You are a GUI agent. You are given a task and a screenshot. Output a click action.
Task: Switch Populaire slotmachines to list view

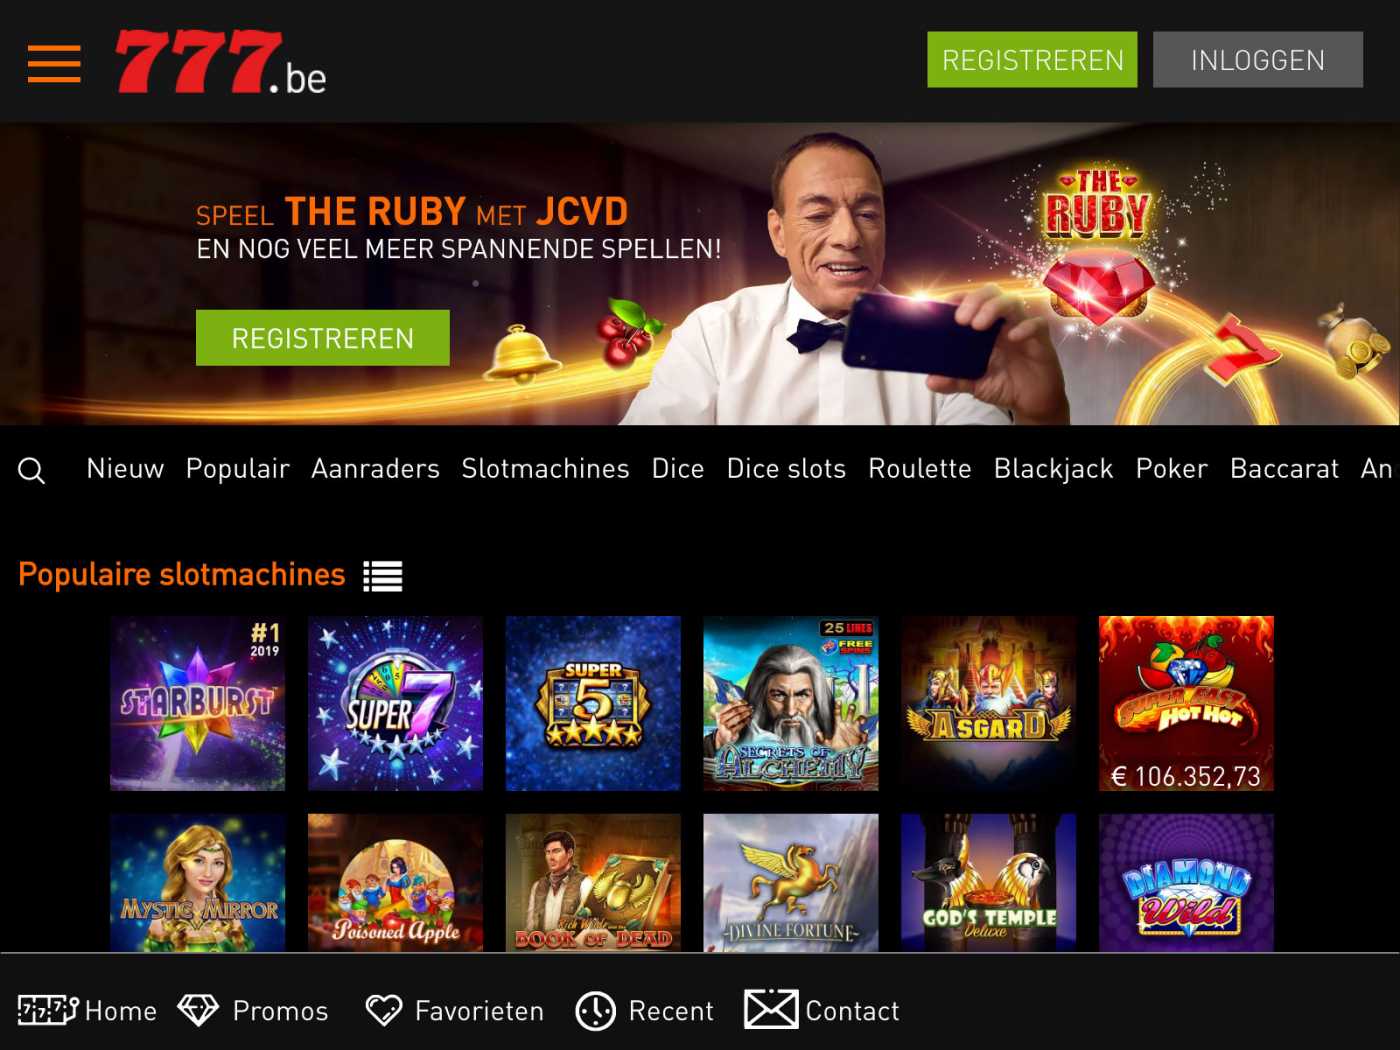tap(383, 576)
